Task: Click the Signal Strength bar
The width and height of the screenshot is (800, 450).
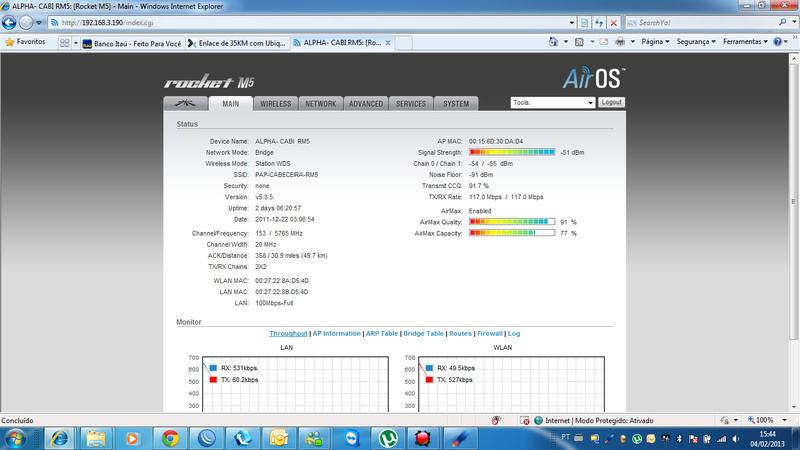Action: 512,152
